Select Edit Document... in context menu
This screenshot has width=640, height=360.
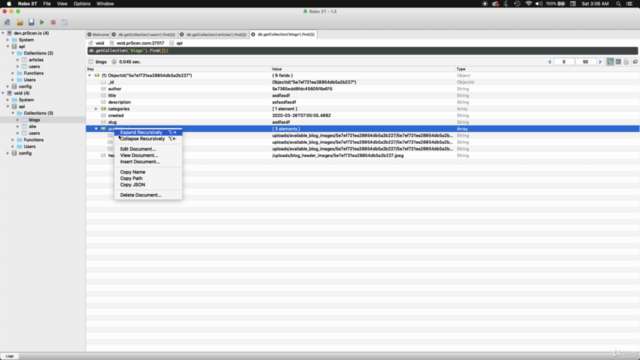click(x=148, y=149)
